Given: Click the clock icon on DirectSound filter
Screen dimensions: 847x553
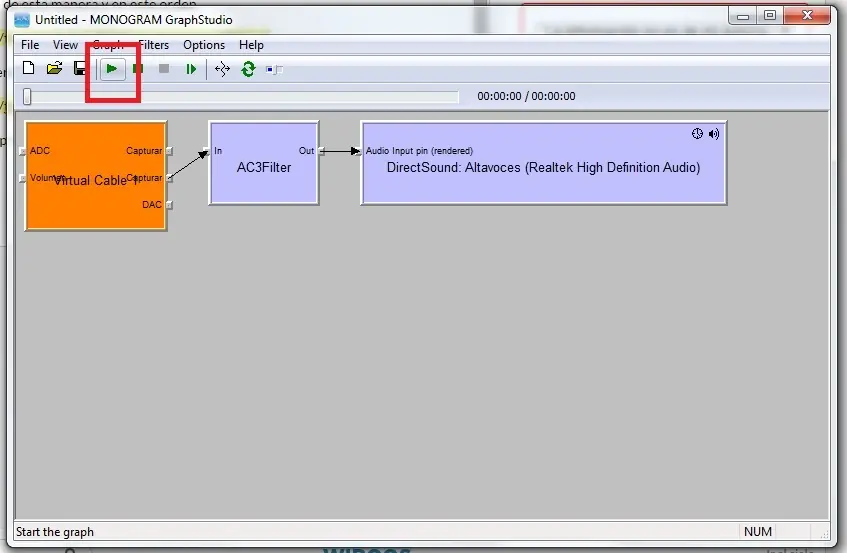Looking at the screenshot, I should (697, 134).
